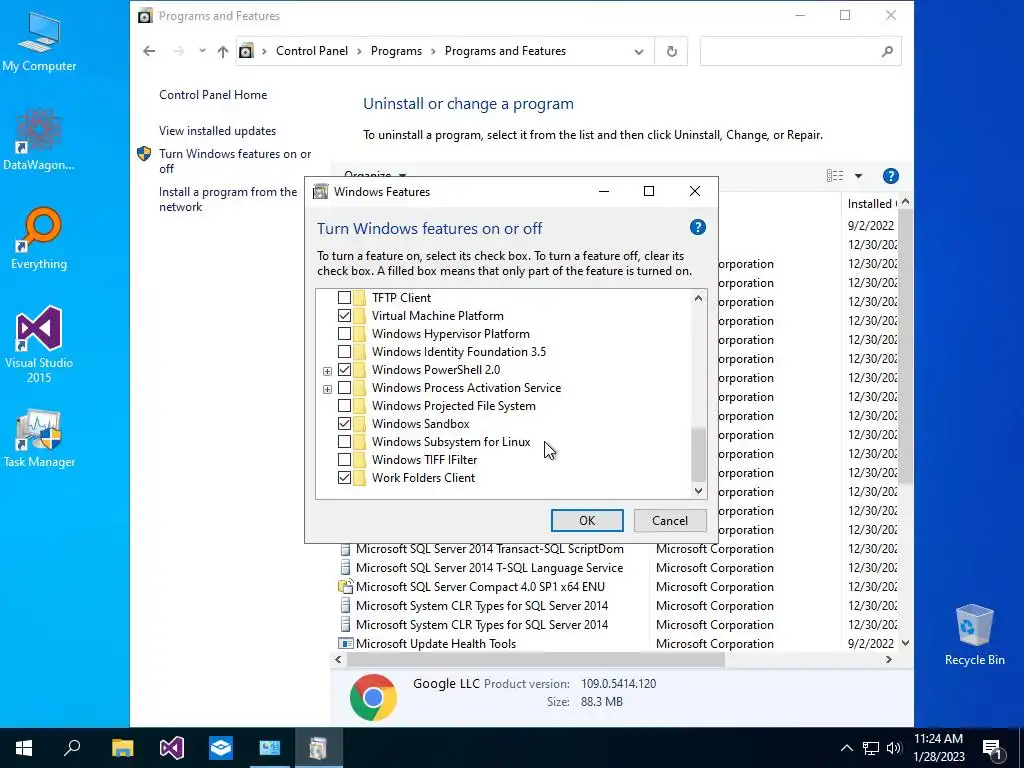The height and width of the screenshot is (768, 1024).
Task: Check Windows TIFF IFilter
Action: click(344, 460)
